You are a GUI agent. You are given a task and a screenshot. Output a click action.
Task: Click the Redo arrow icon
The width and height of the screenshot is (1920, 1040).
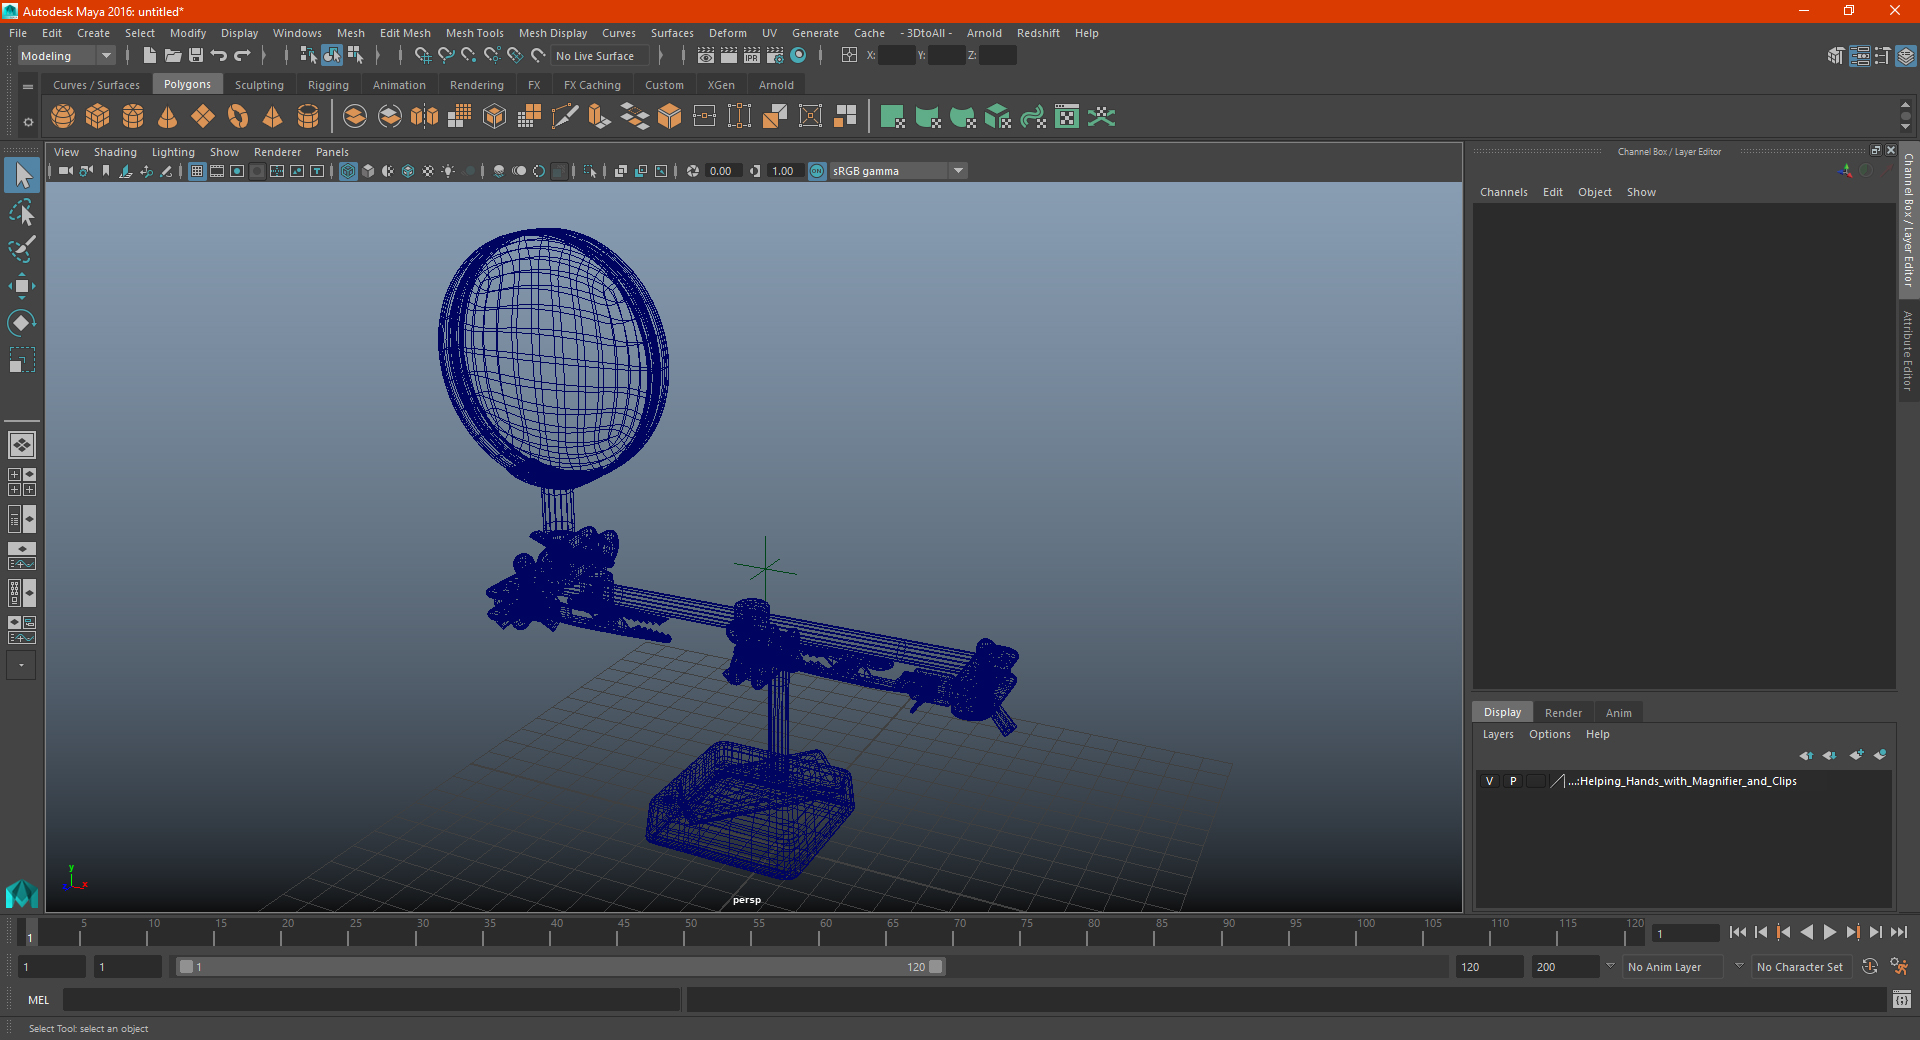pos(242,56)
